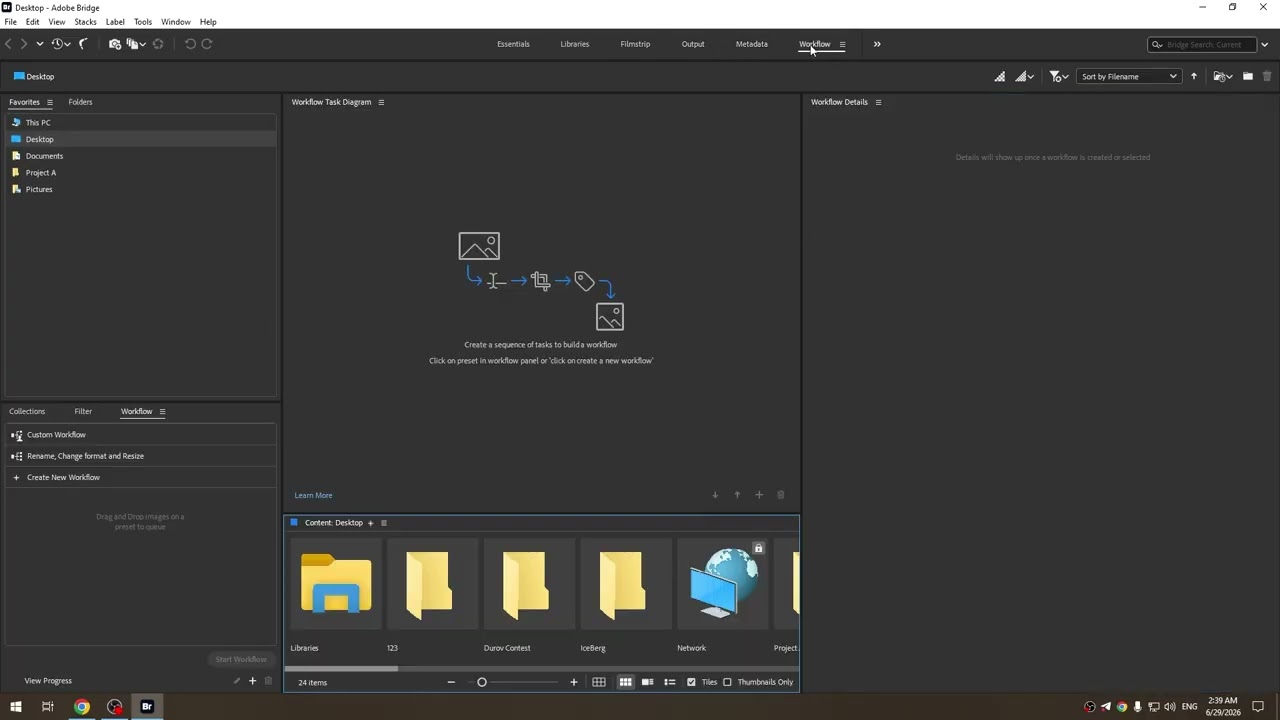Click View Progress

click(x=48, y=681)
